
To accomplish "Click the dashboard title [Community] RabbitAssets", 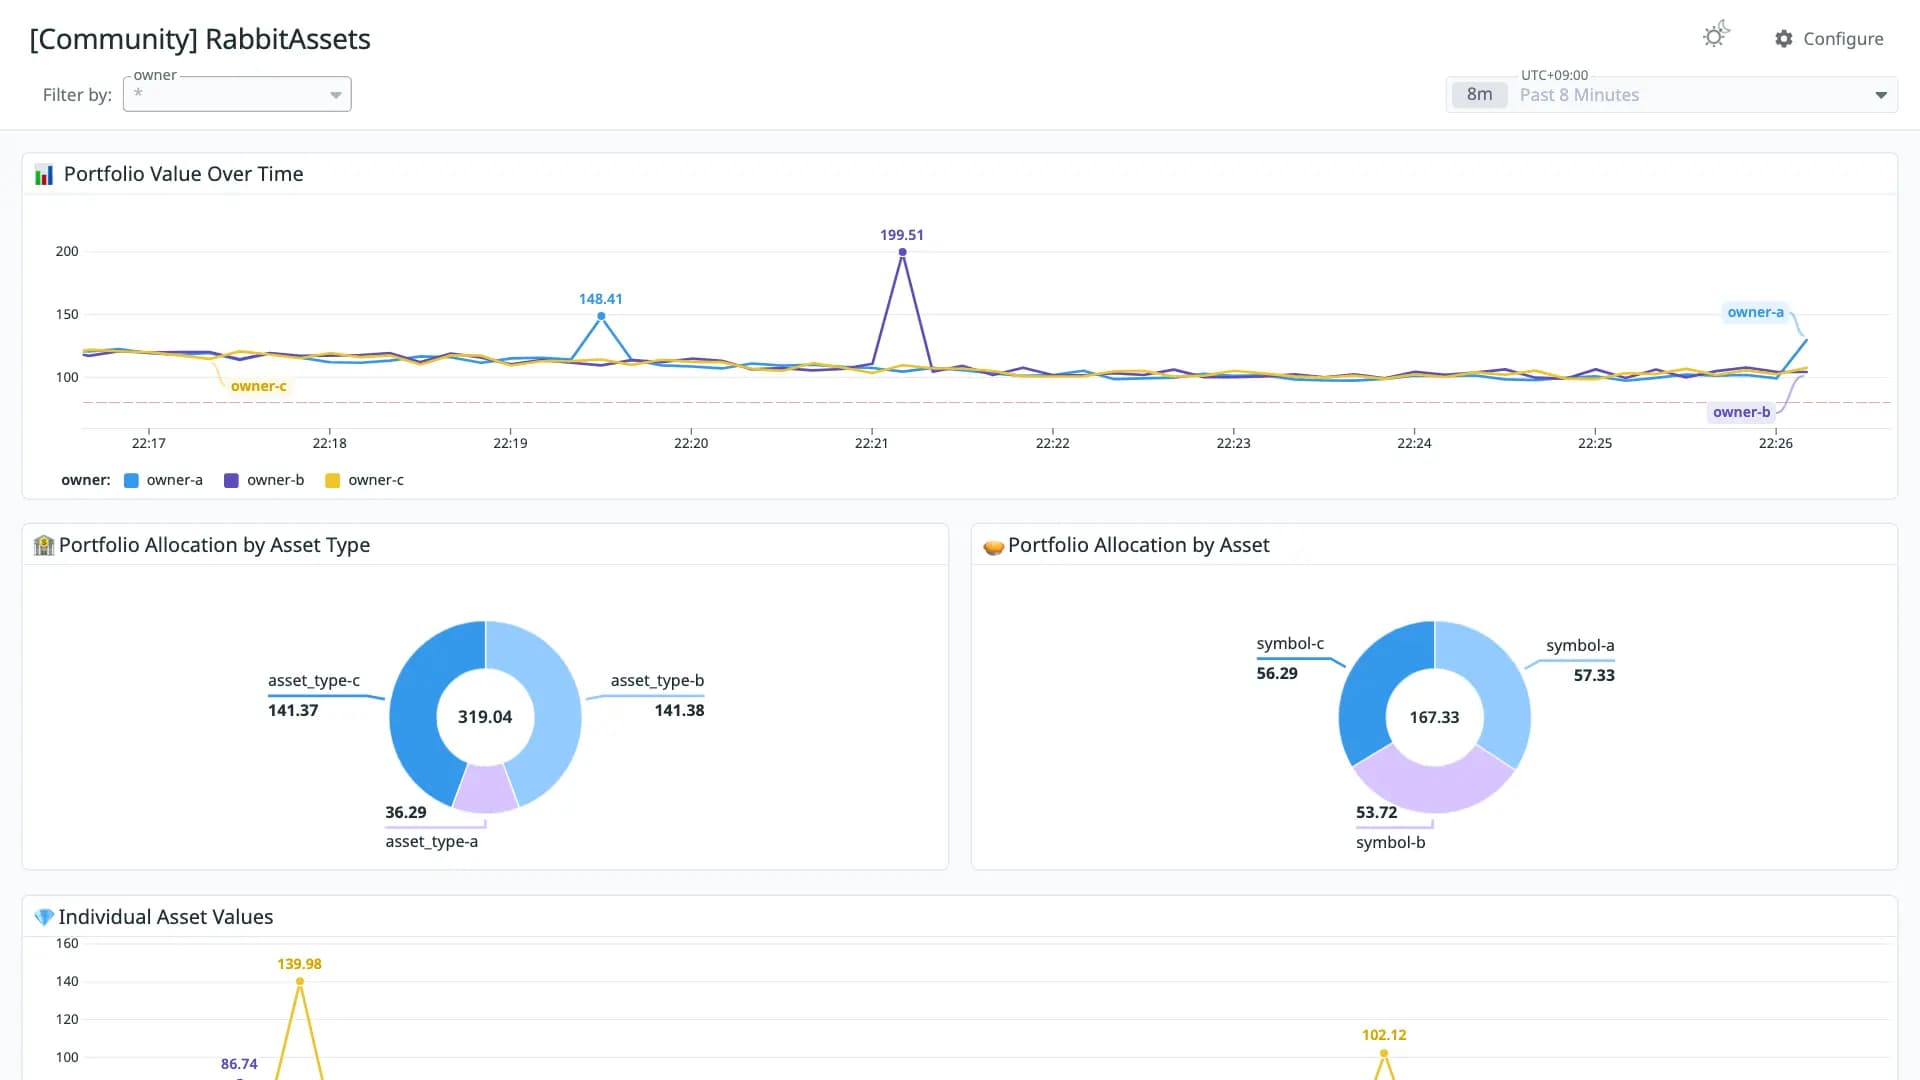I will pos(200,39).
